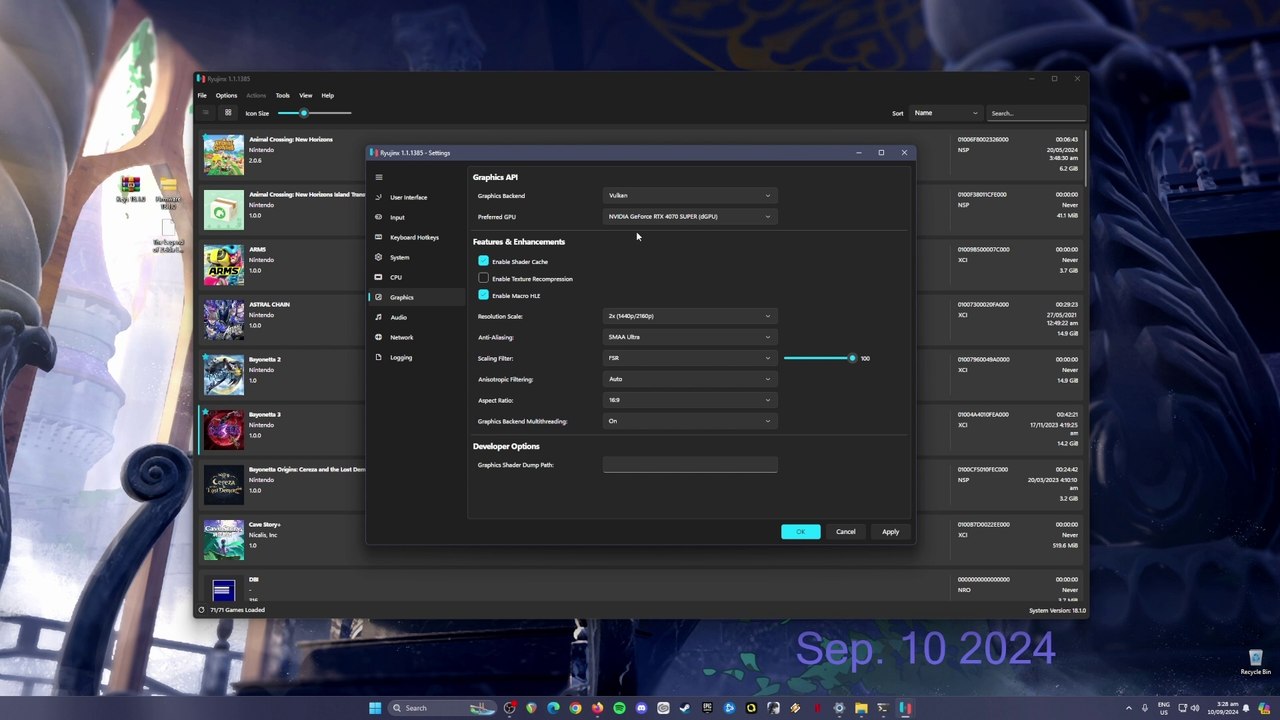Viewport: 1280px width, 720px height.
Task: Open the View menu
Action: point(306,95)
